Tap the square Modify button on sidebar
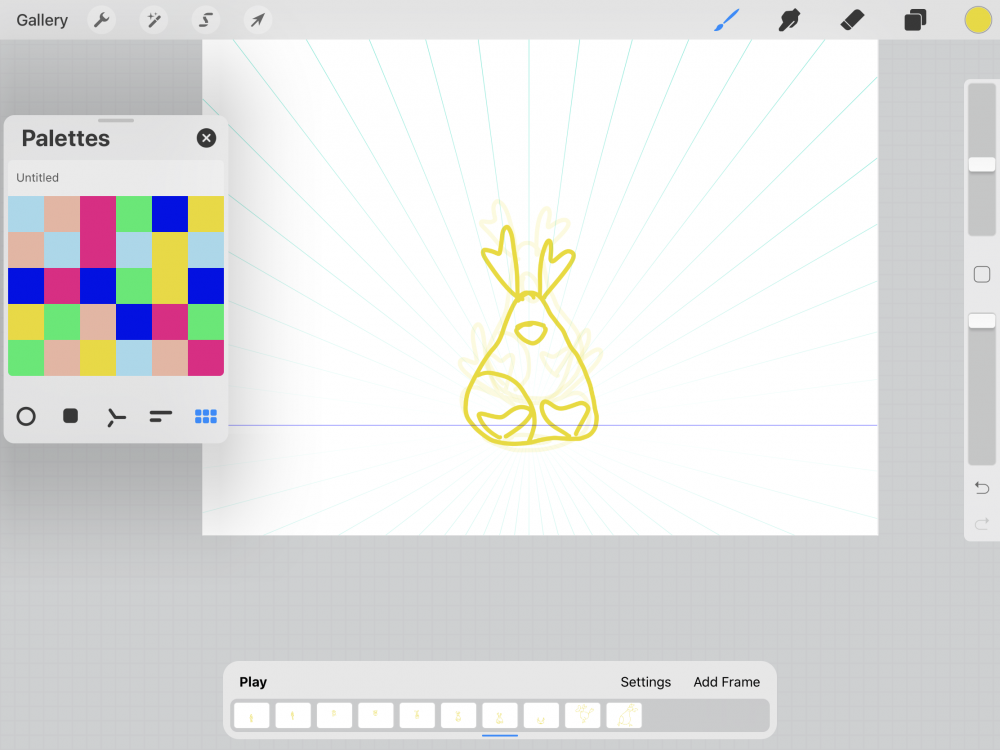 [x=982, y=274]
